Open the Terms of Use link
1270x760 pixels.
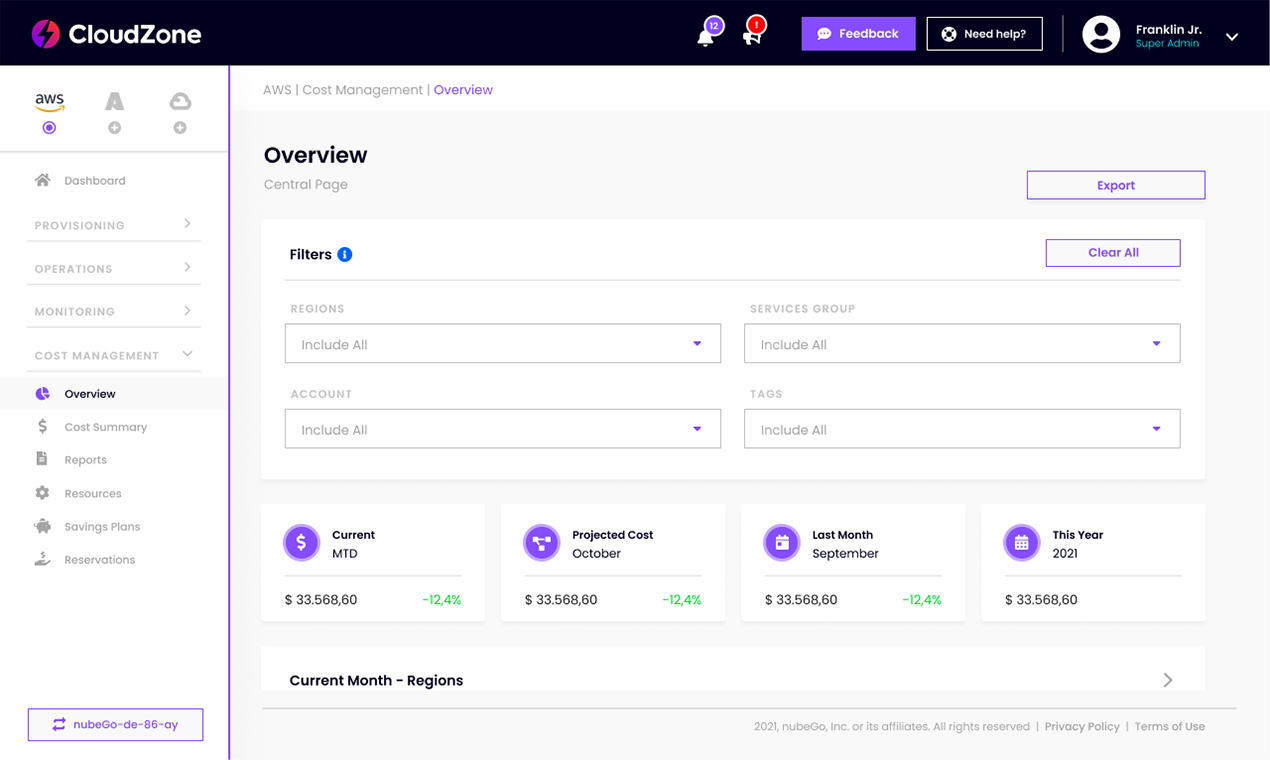coord(1169,727)
